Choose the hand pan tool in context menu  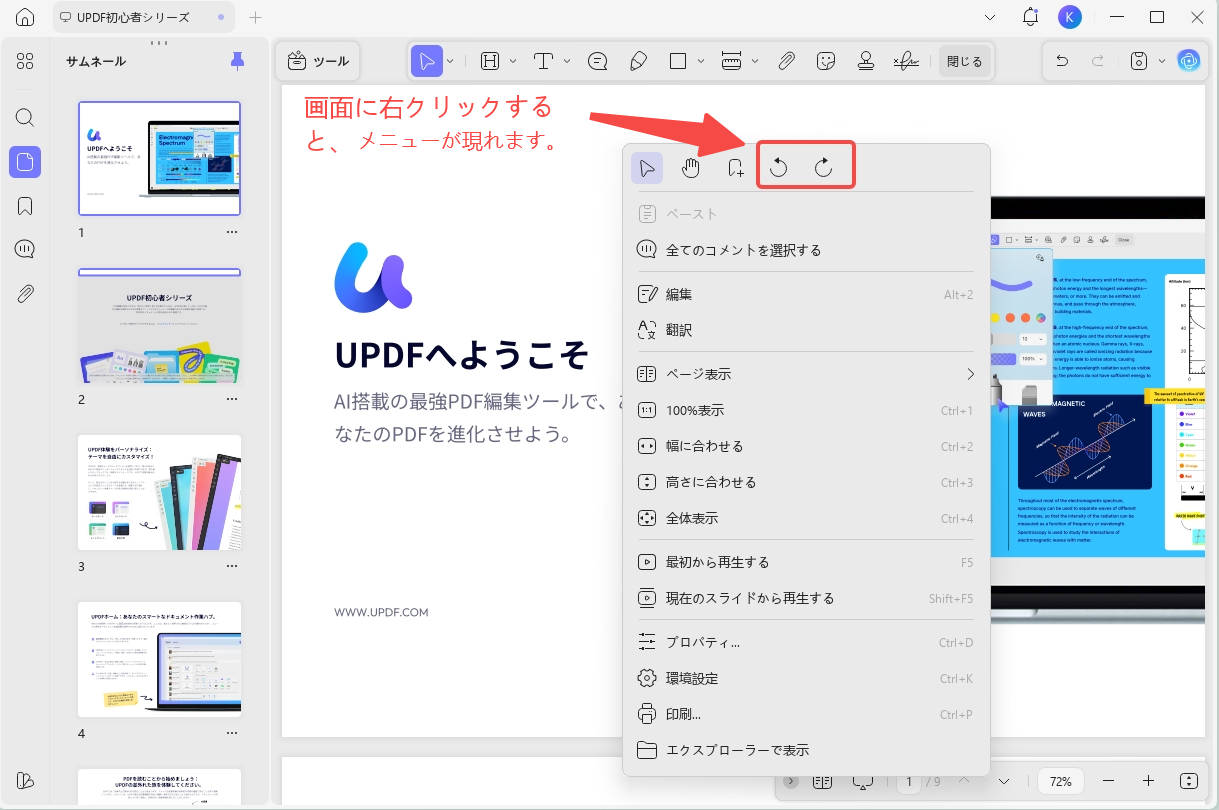[x=691, y=167]
